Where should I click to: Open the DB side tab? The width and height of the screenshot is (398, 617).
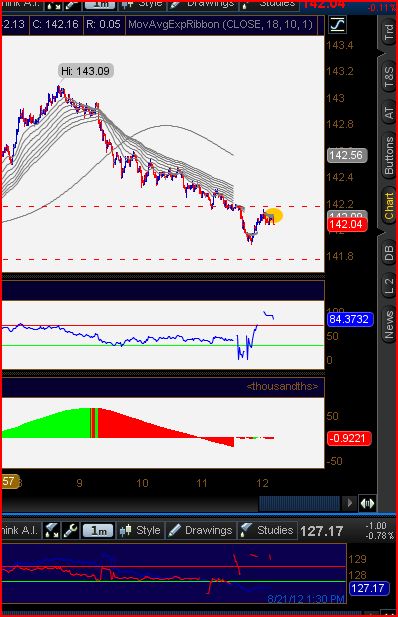(388, 253)
